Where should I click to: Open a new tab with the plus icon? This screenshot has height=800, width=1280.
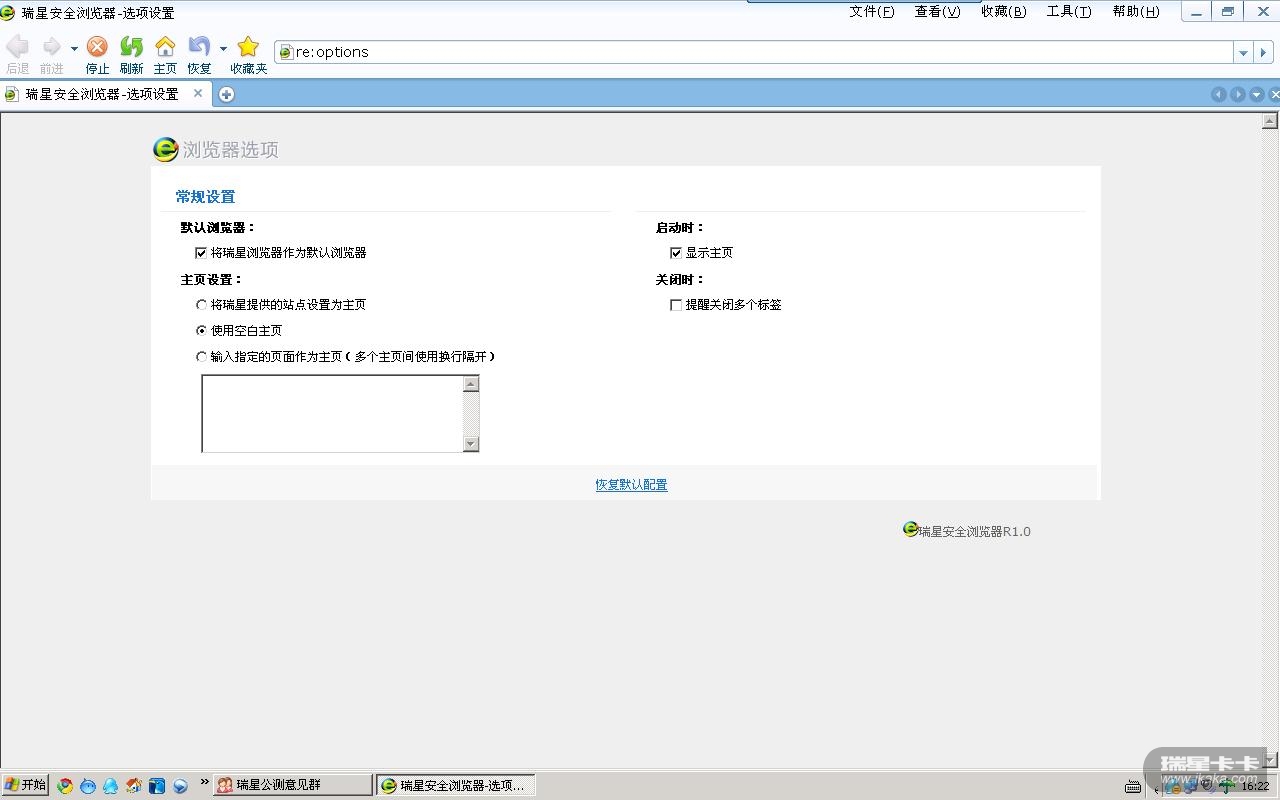(227, 94)
